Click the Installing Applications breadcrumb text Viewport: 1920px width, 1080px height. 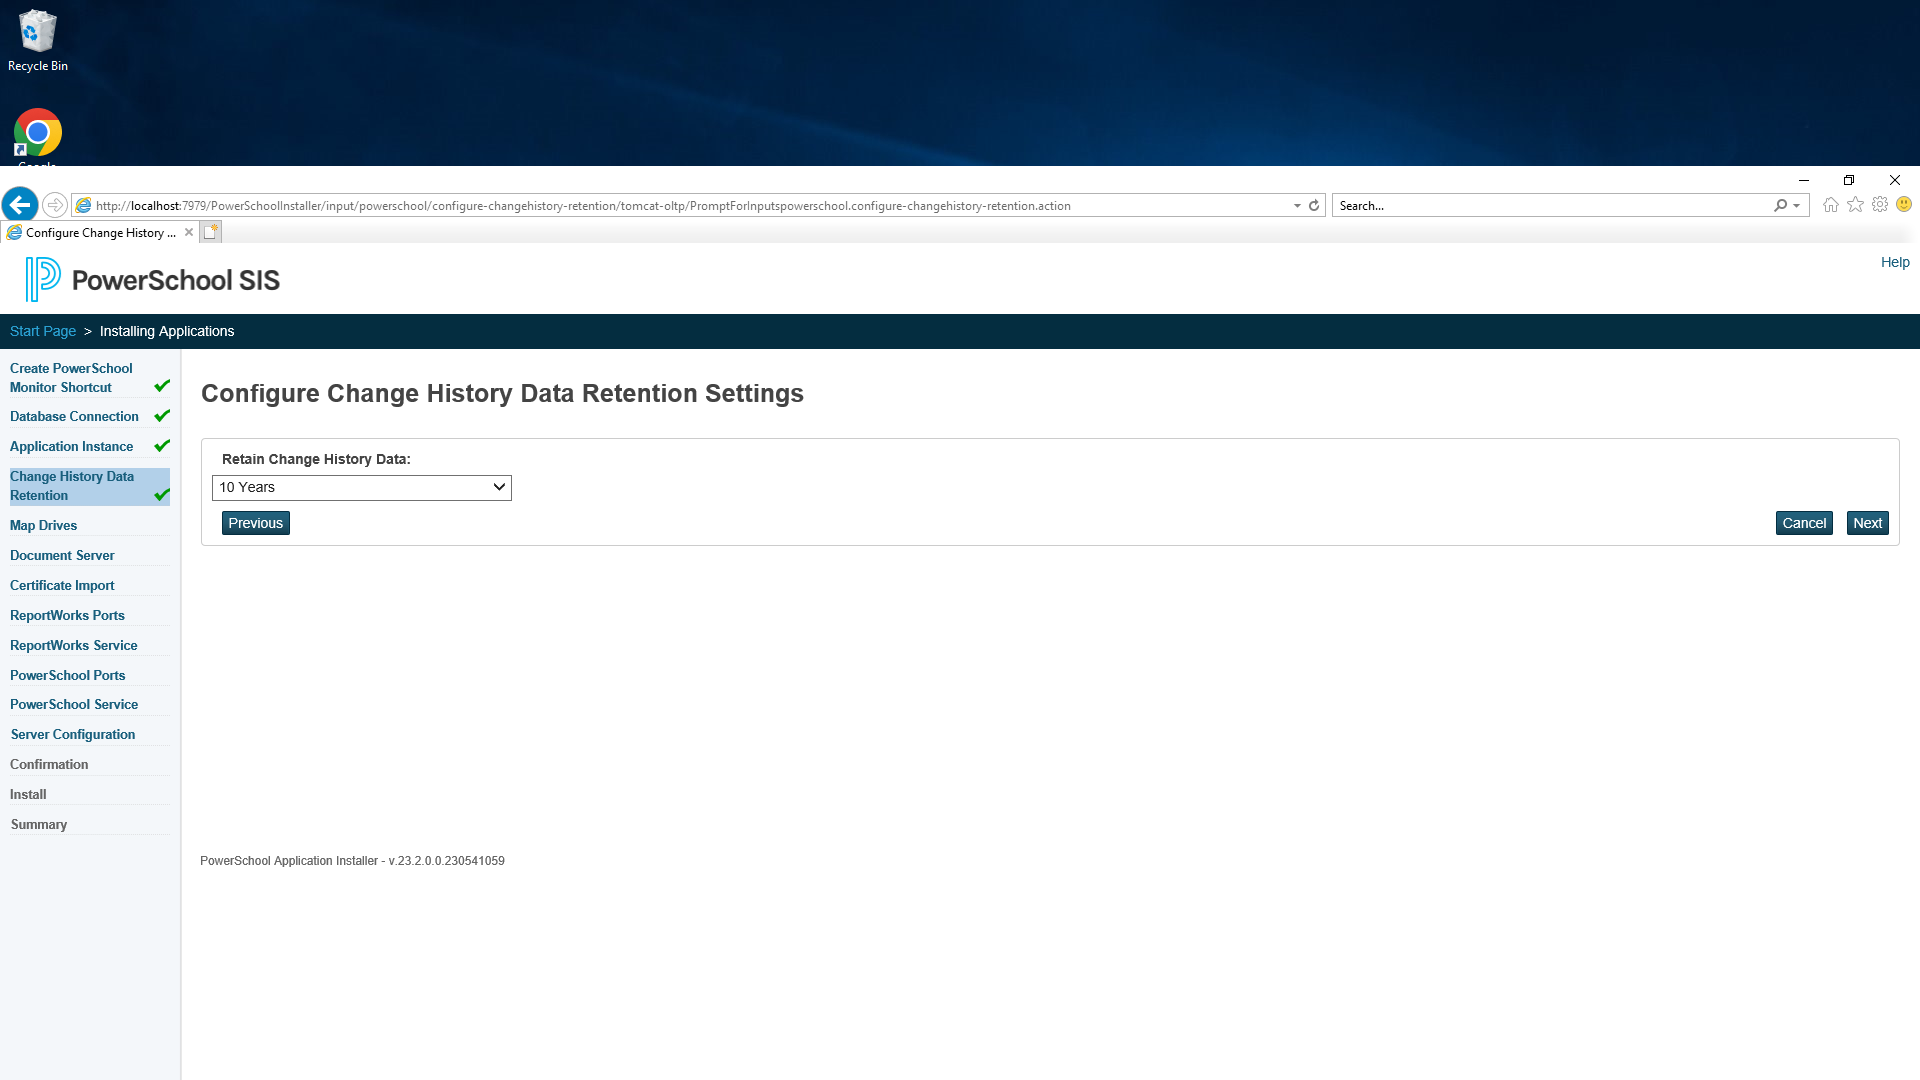coord(167,331)
